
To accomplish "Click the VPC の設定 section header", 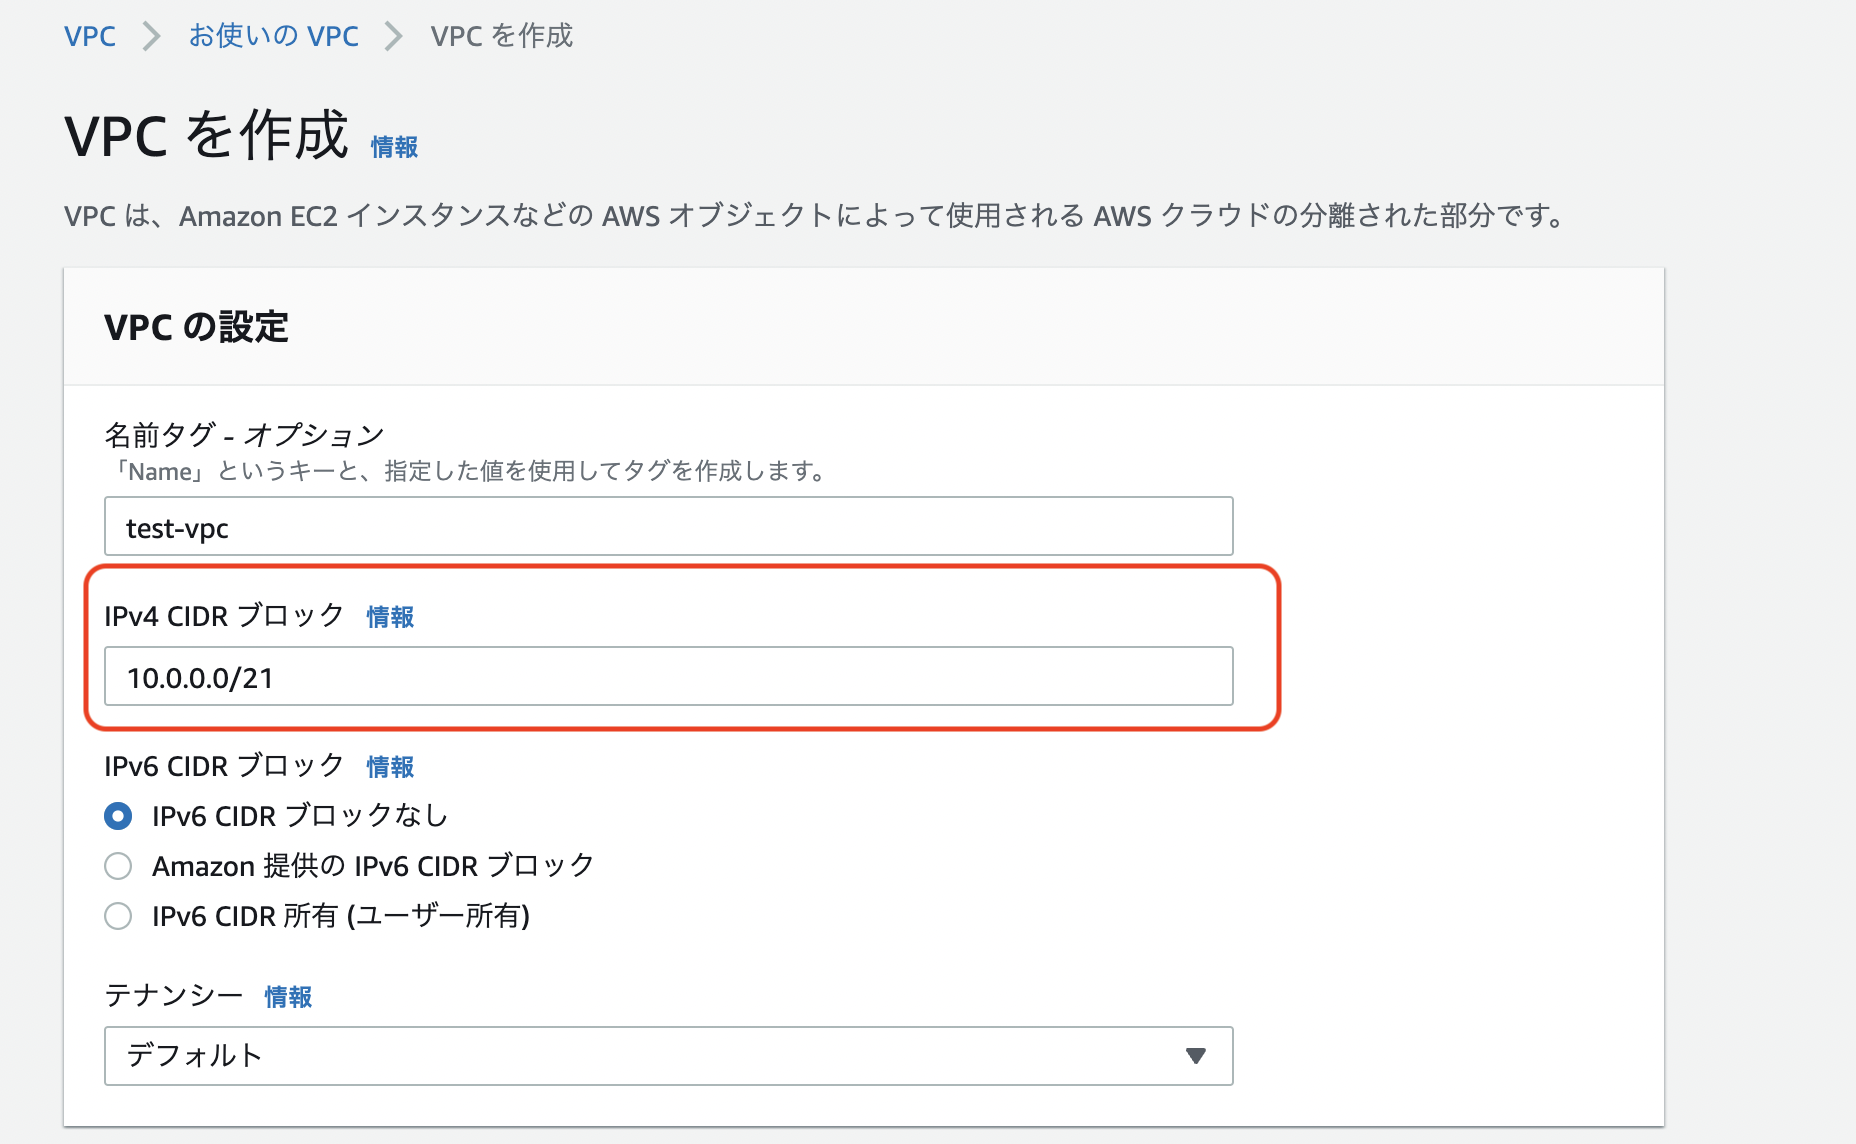I will click(x=197, y=326).
